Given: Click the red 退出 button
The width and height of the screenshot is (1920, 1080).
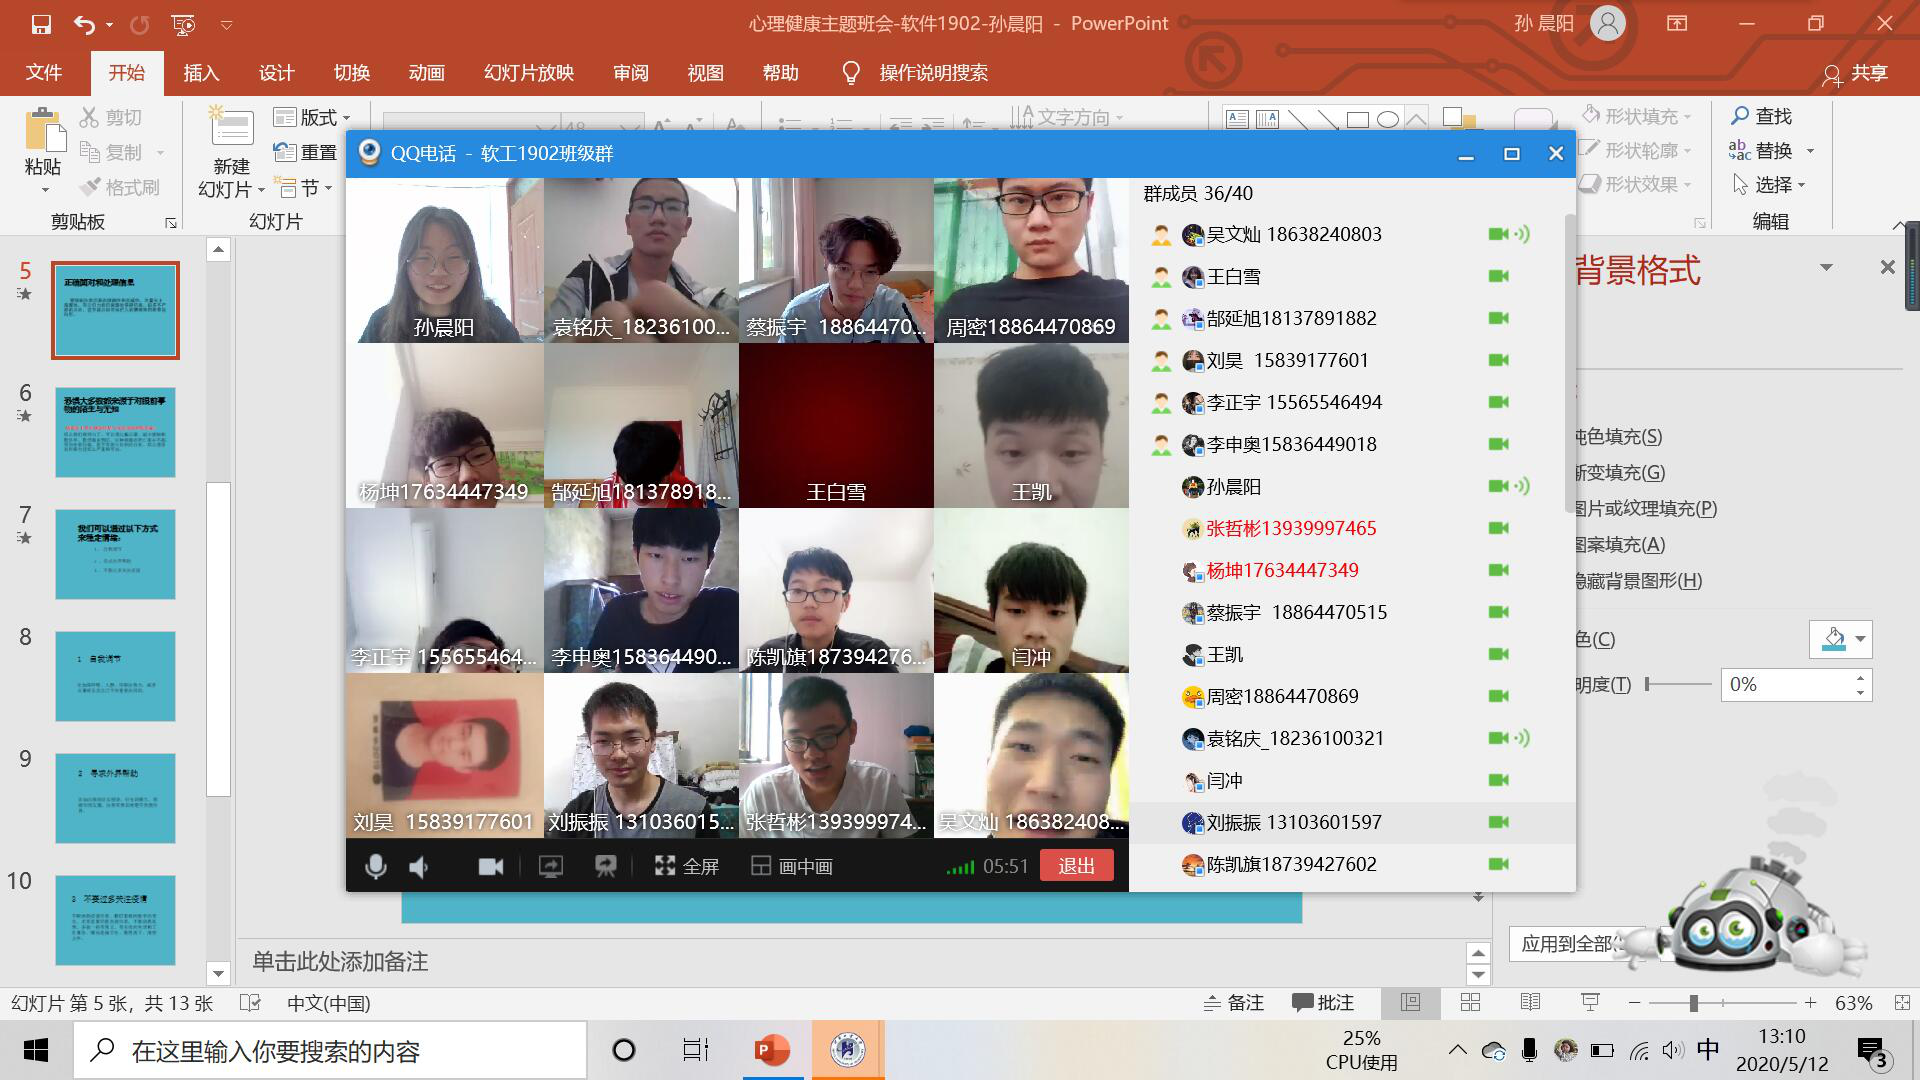Looking at the screenshot, I should (1077, 866).
